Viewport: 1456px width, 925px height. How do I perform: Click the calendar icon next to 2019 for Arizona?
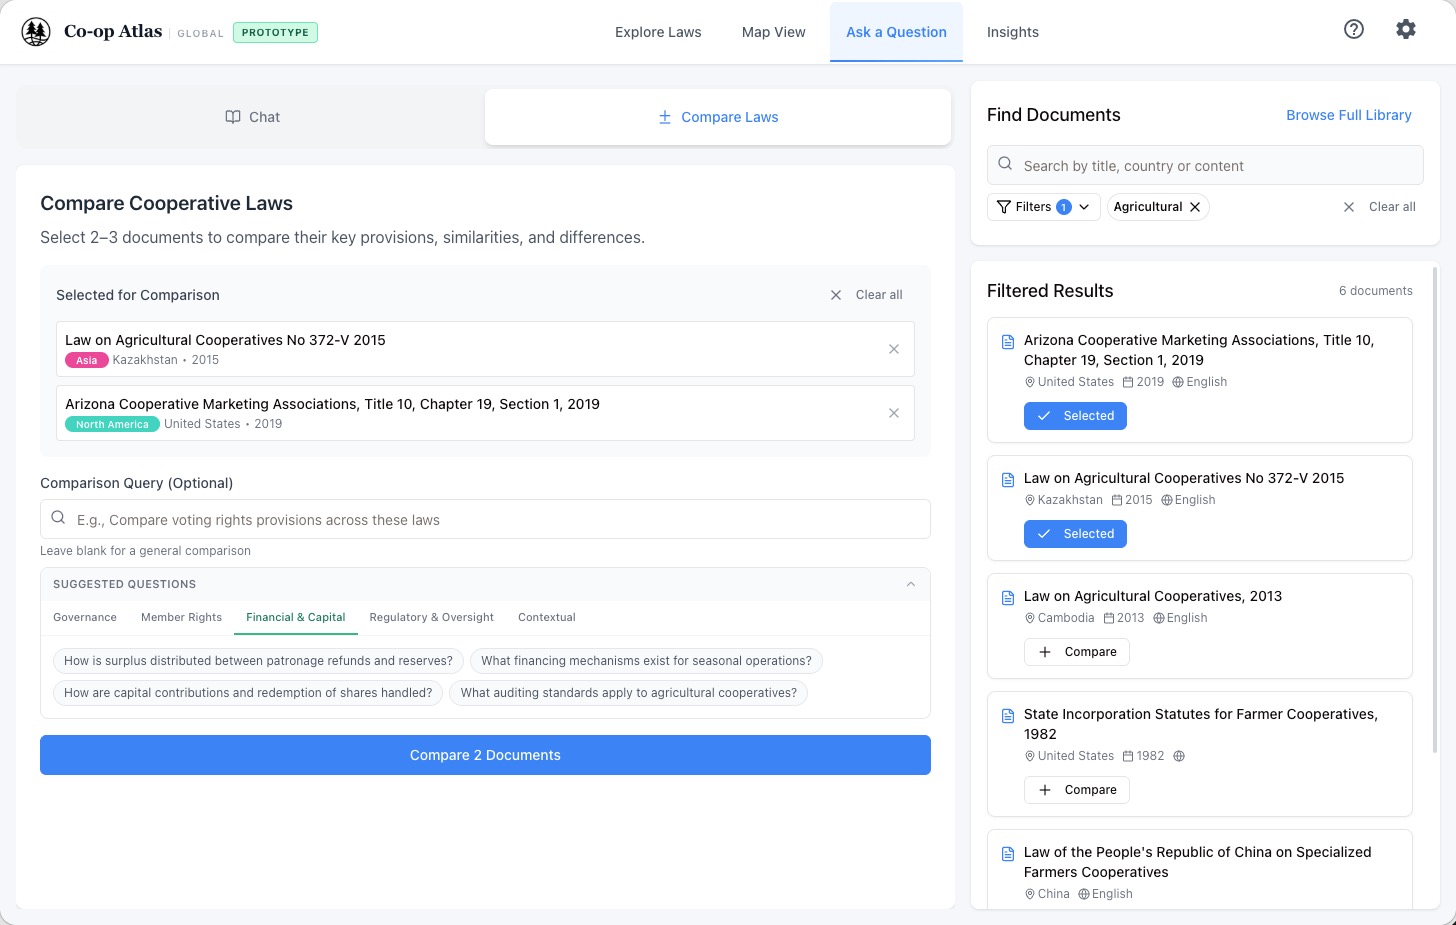point(1129,382)
